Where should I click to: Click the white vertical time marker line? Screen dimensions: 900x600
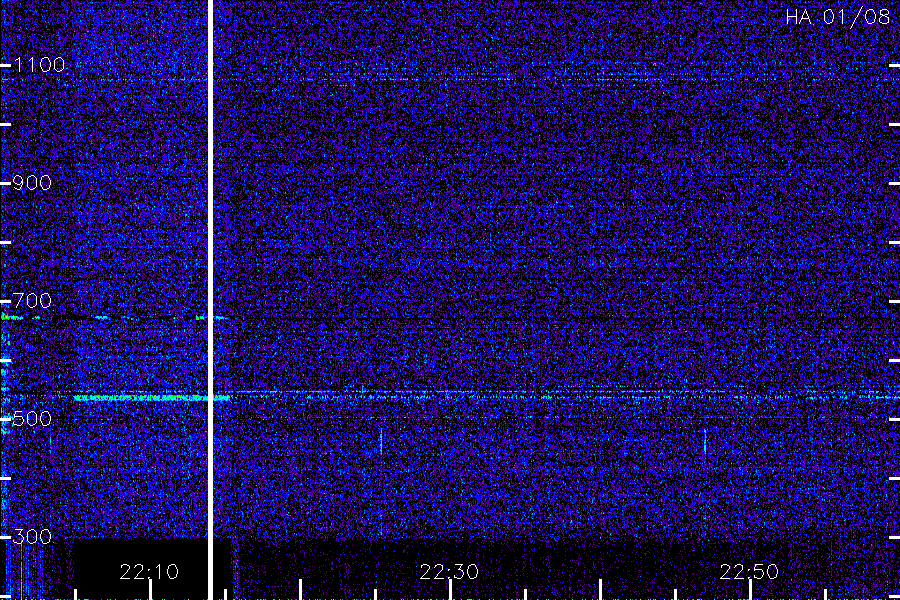pyautogui.click(x=210, y=300)
